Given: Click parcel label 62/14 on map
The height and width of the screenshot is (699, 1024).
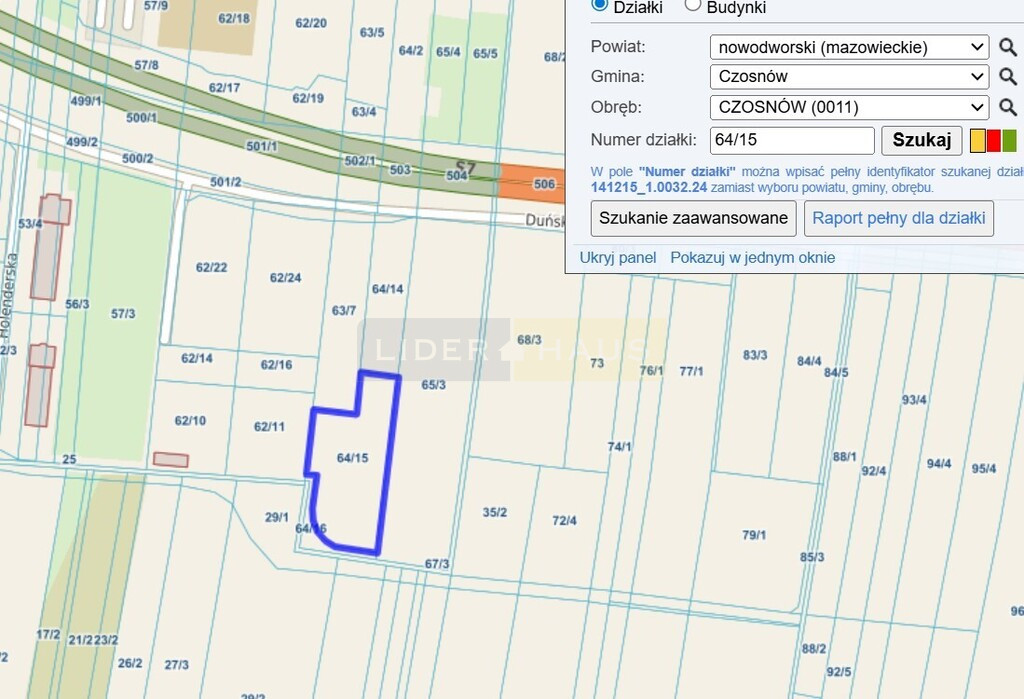Looking at the screenshot, I should pyautogui.click(x=197, y=358).
